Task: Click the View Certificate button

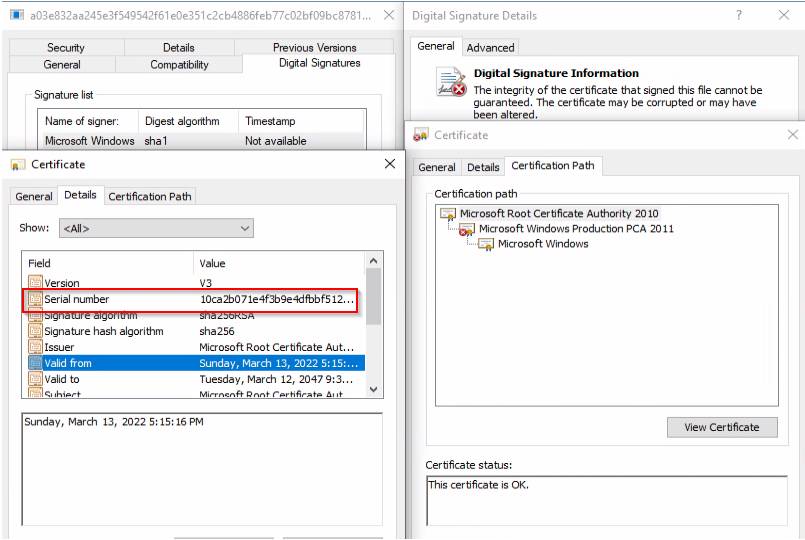Action: click(722, 427)
